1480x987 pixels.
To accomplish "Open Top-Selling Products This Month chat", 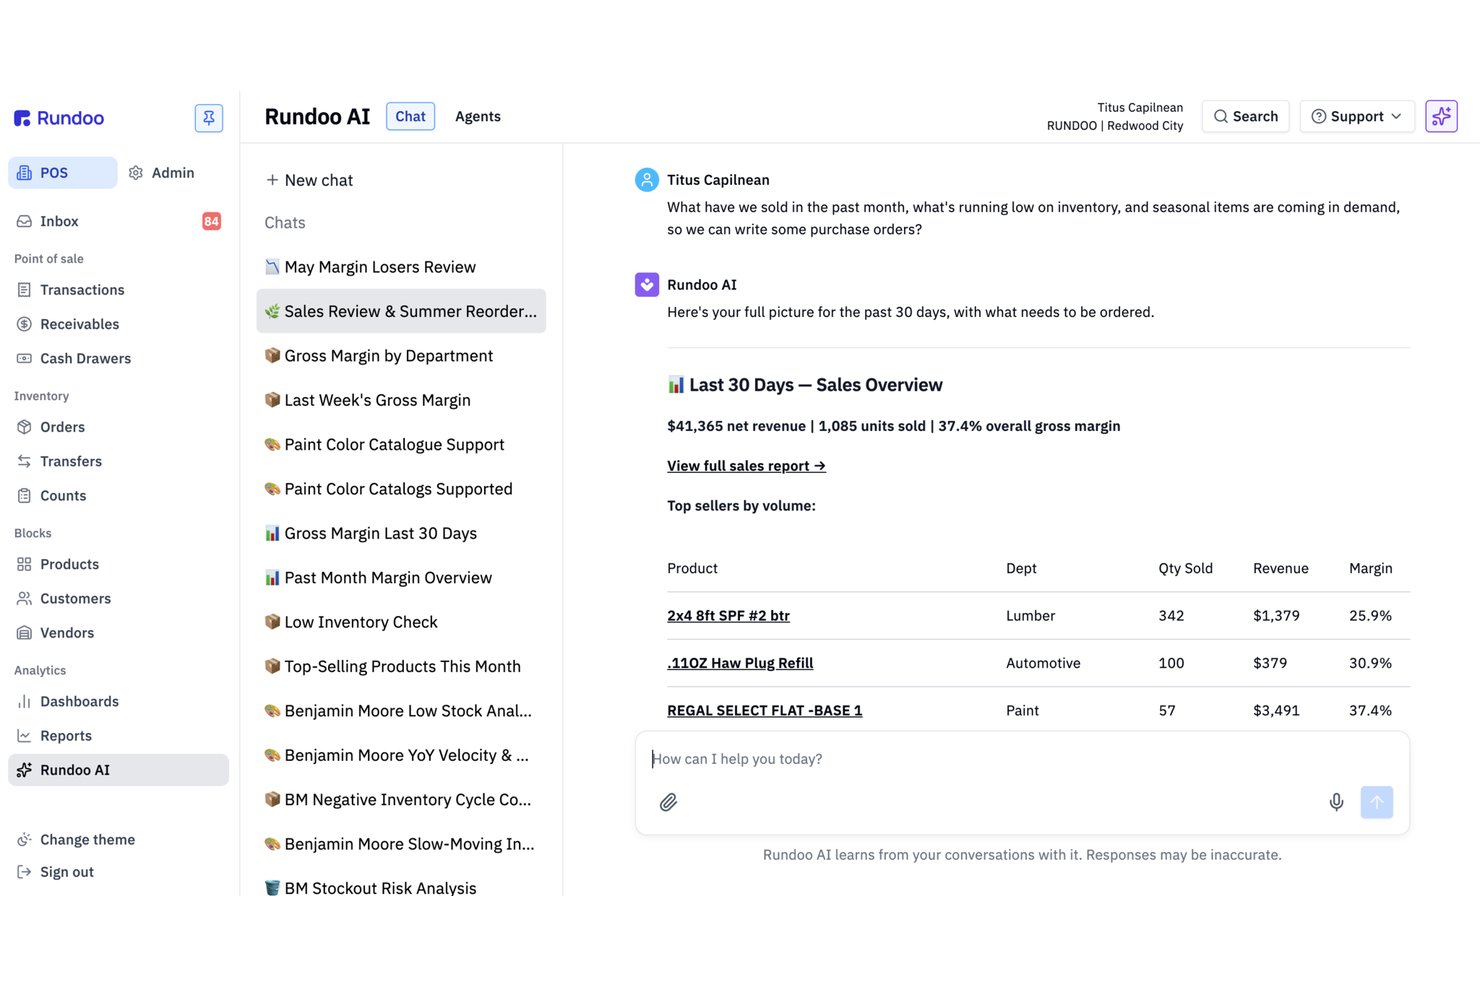I will point(401,666).
